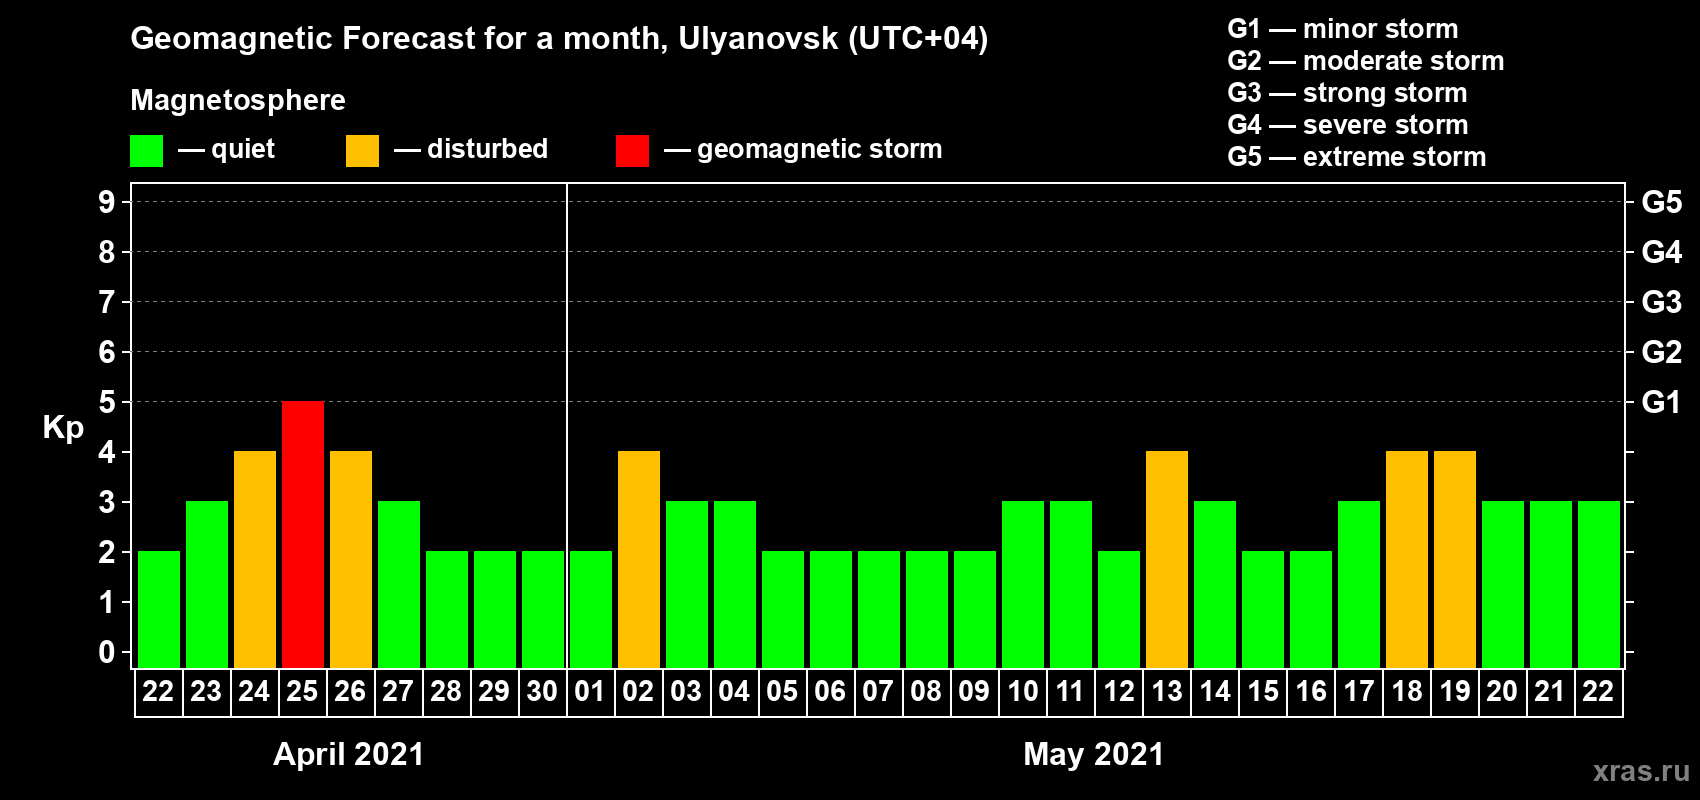The height and width of the screenshot is (800, 1700).
Task: Click the date label 05 on the axis
Action: [x=782, y=692]
